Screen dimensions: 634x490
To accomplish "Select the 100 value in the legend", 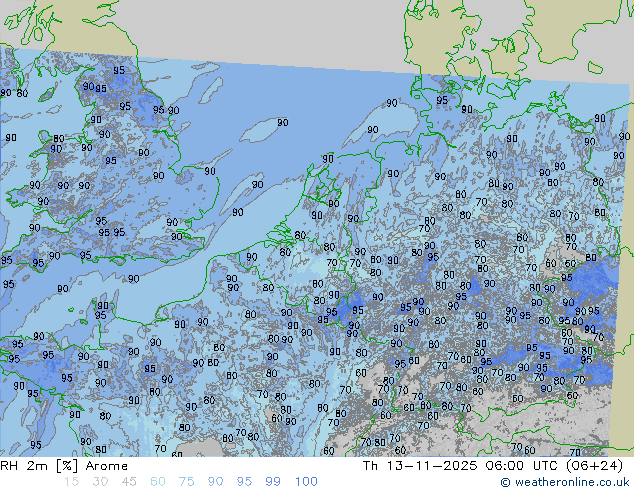I will [306, 482].
